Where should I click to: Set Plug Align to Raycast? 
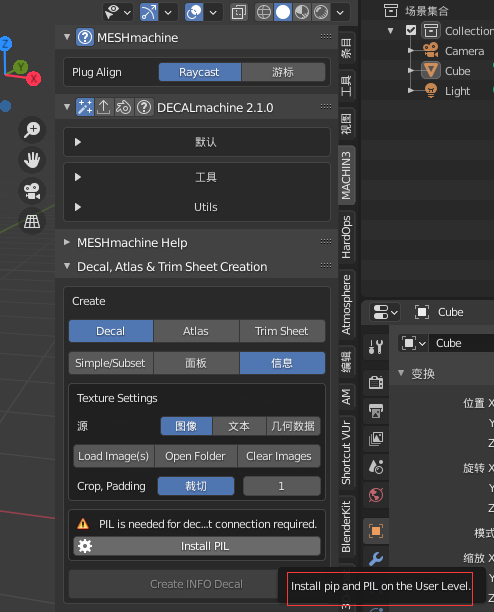pyautogui.click(x=199, y=72)
